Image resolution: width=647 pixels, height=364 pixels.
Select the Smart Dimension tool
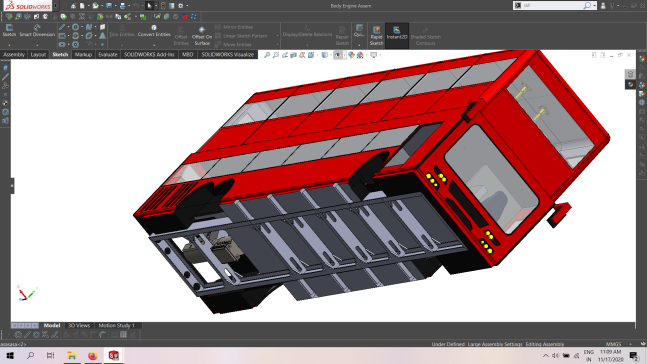(37, 31)
